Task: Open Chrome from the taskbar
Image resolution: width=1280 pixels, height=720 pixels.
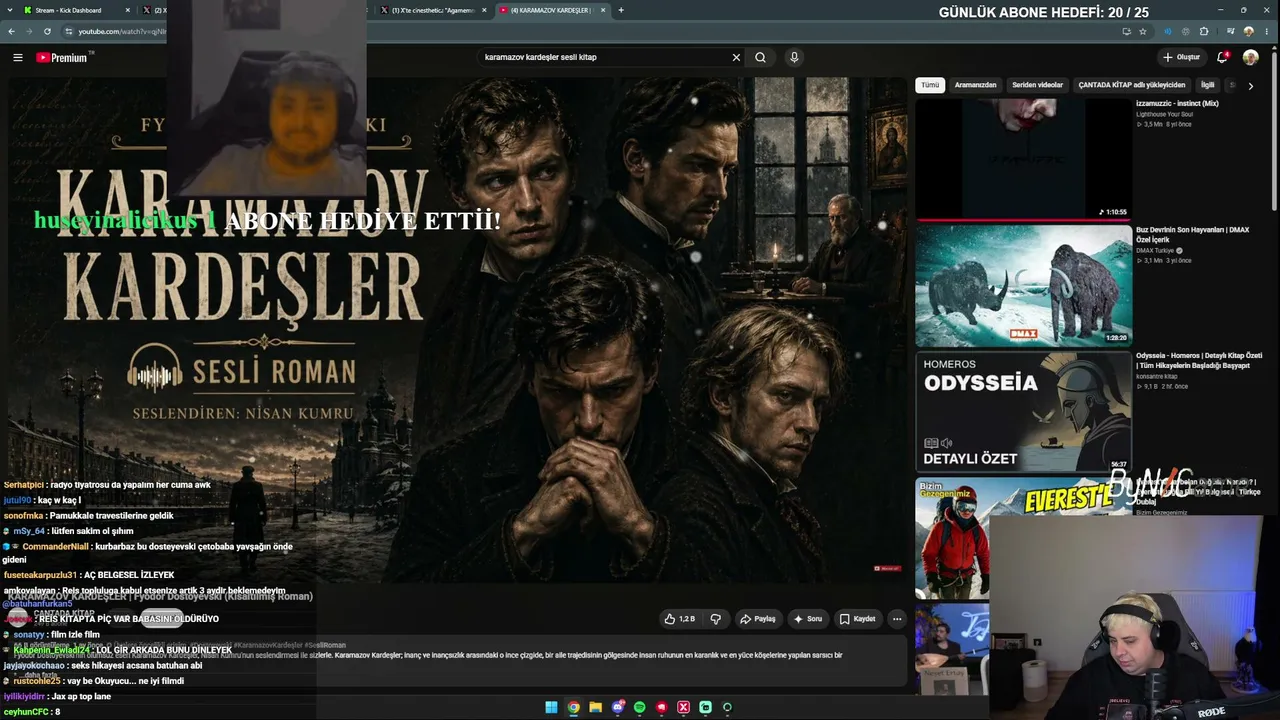Action: tap(573, 708)
